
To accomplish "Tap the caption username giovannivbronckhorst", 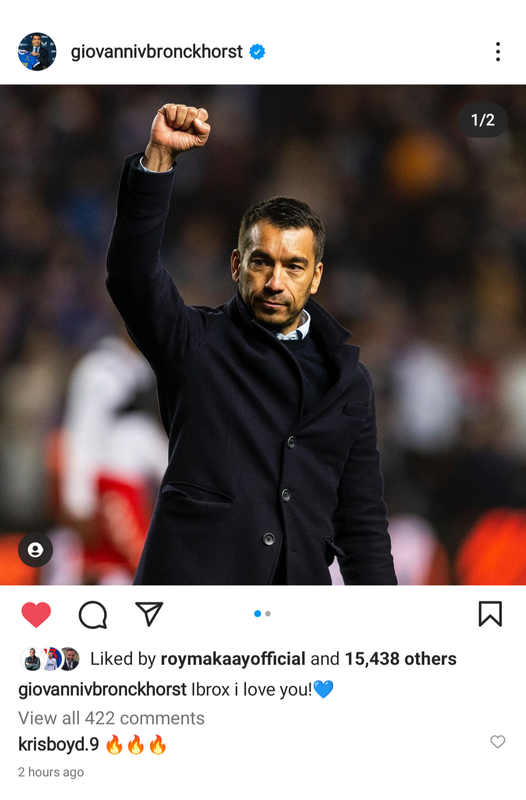I will pyautogui.click(x=103, y=689).
